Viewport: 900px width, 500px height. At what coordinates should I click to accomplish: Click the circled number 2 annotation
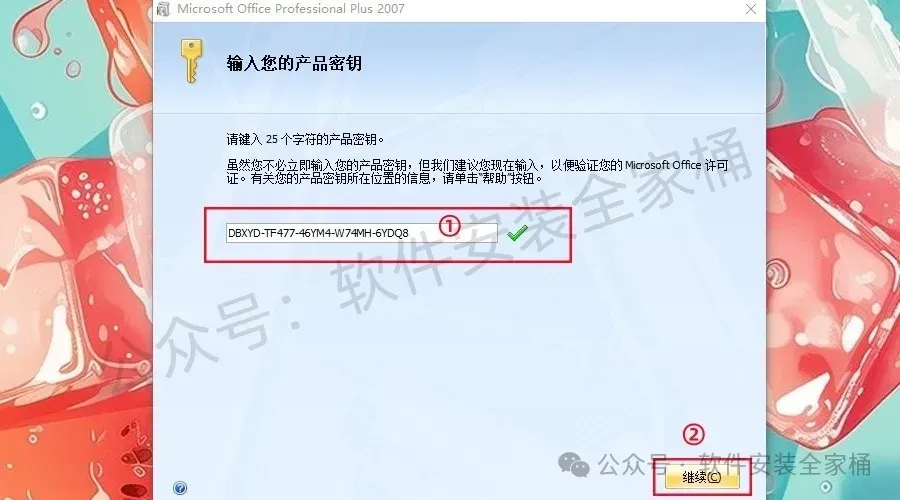click(693, 435)
